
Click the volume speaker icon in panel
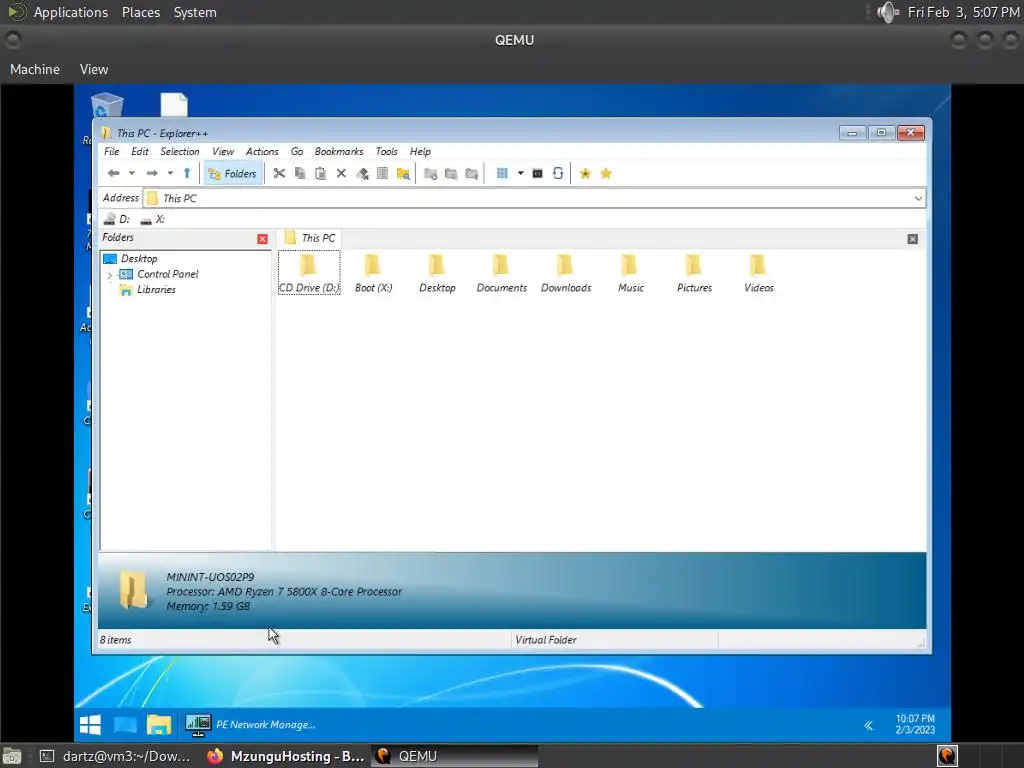click(x=888, y=12)
